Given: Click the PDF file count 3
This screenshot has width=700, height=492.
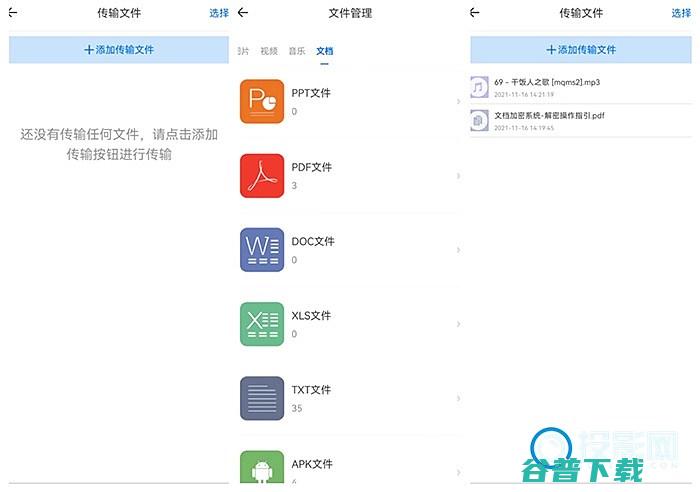Looking at the screenshot, I should (294, 186).
